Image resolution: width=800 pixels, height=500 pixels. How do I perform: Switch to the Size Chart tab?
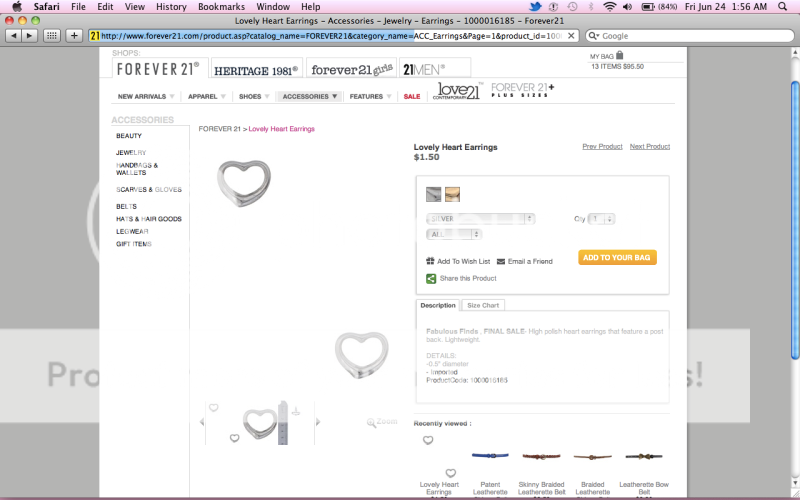tap(483, 305)
